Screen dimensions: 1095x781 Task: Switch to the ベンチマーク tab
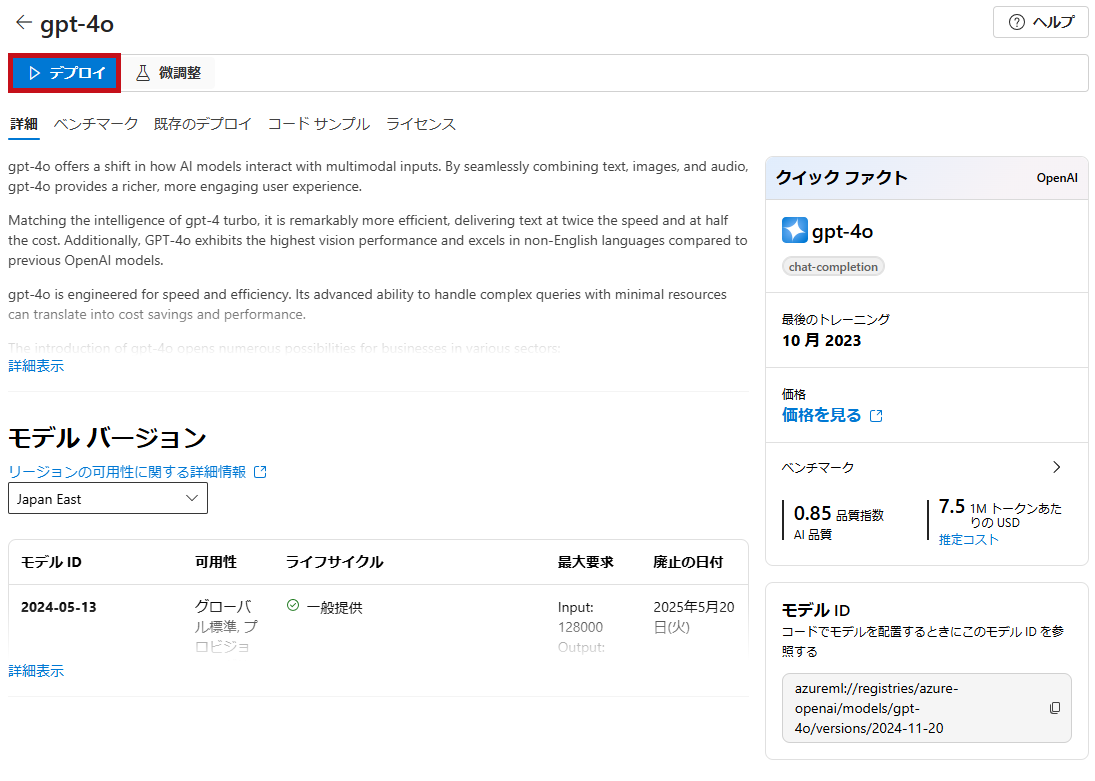click(x=96, y=124)
